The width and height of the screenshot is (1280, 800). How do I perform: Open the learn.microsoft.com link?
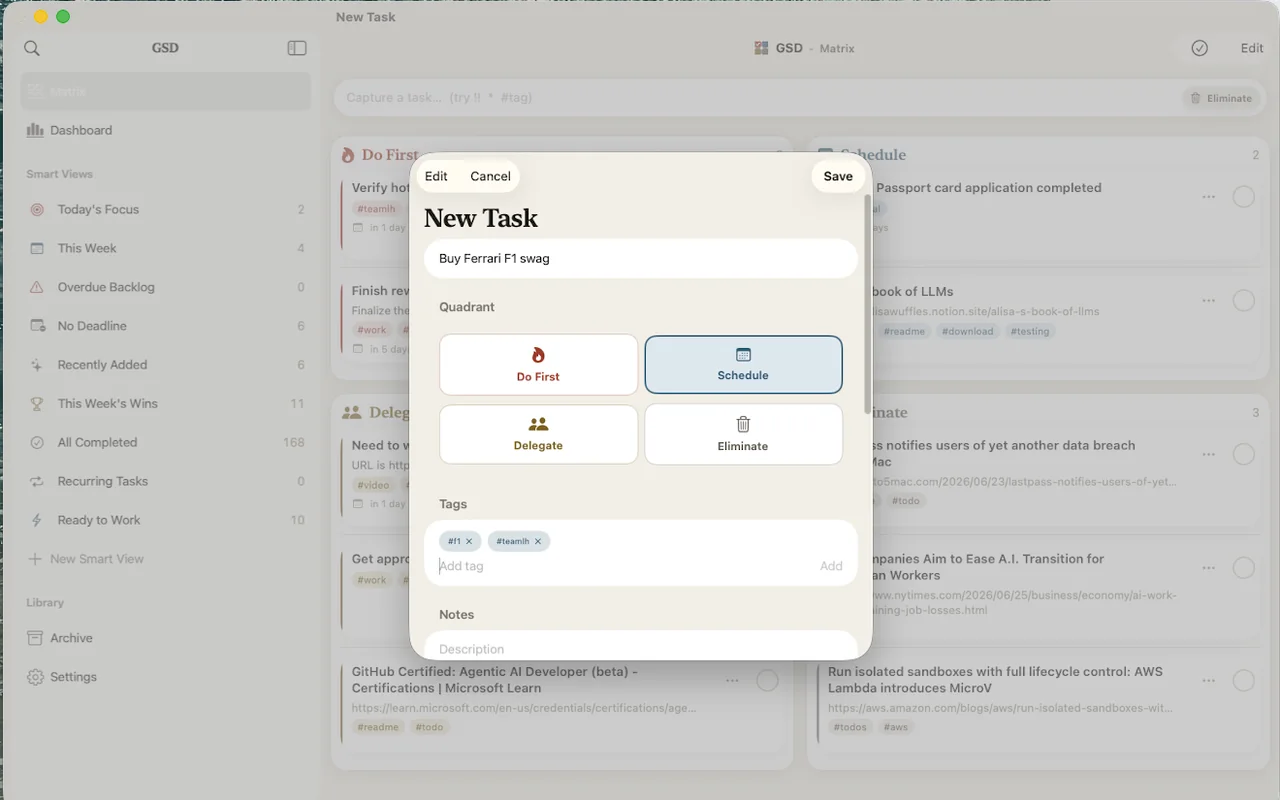(524, 708)
